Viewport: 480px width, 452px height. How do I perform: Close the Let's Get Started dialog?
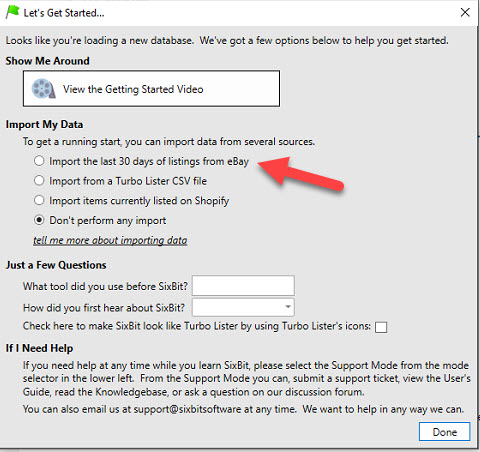tap(465, 13)
